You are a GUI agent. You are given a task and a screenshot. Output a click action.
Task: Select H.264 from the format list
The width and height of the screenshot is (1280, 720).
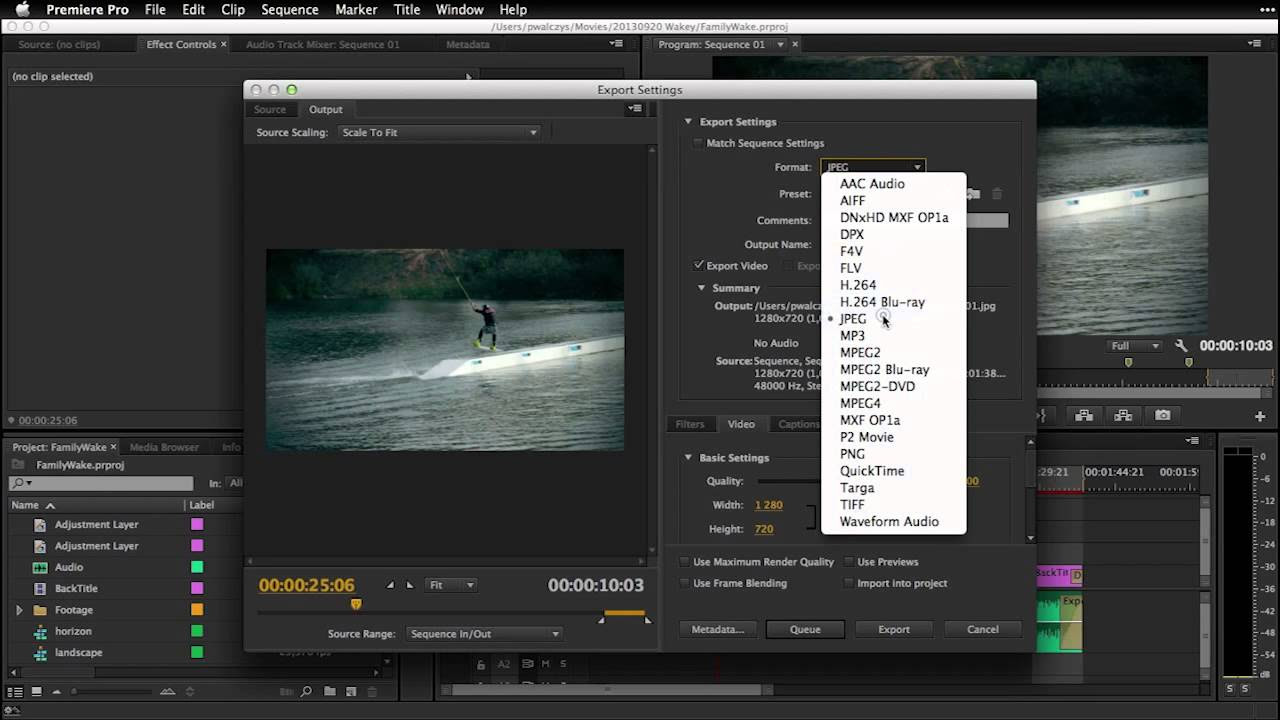858,284
